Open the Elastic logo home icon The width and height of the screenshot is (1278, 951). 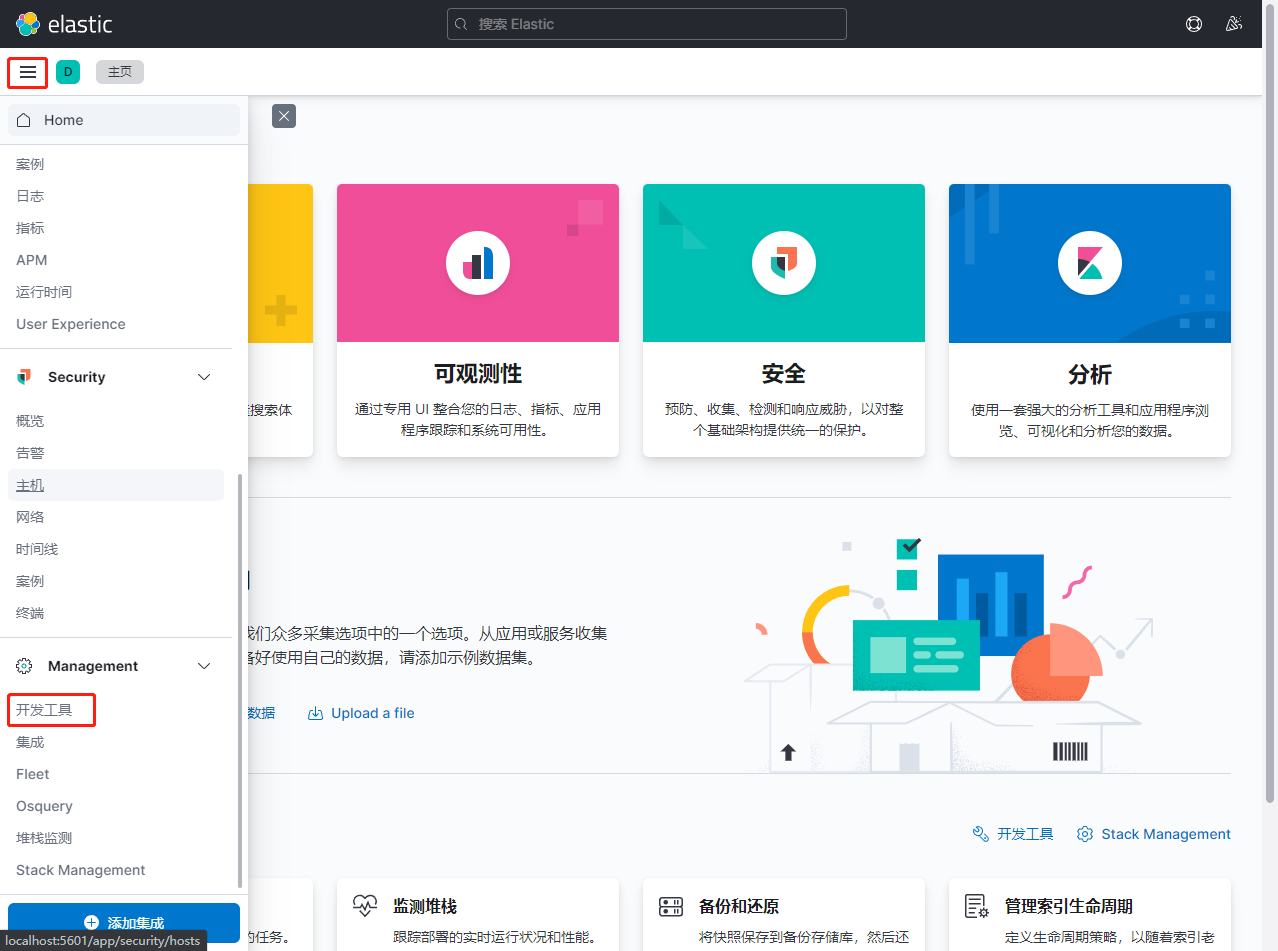27,24
